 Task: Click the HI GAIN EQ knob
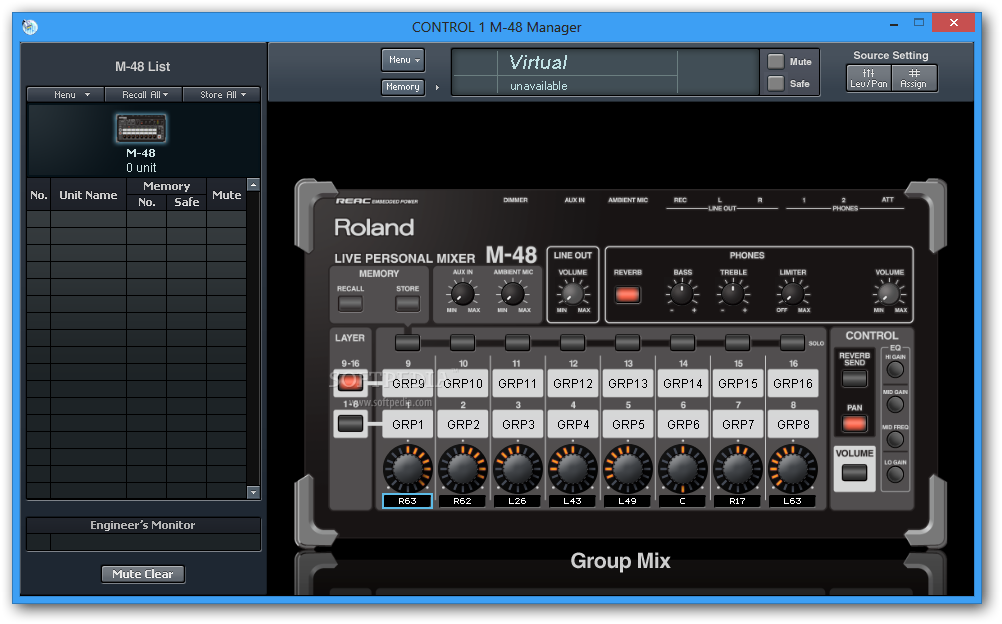895,370
